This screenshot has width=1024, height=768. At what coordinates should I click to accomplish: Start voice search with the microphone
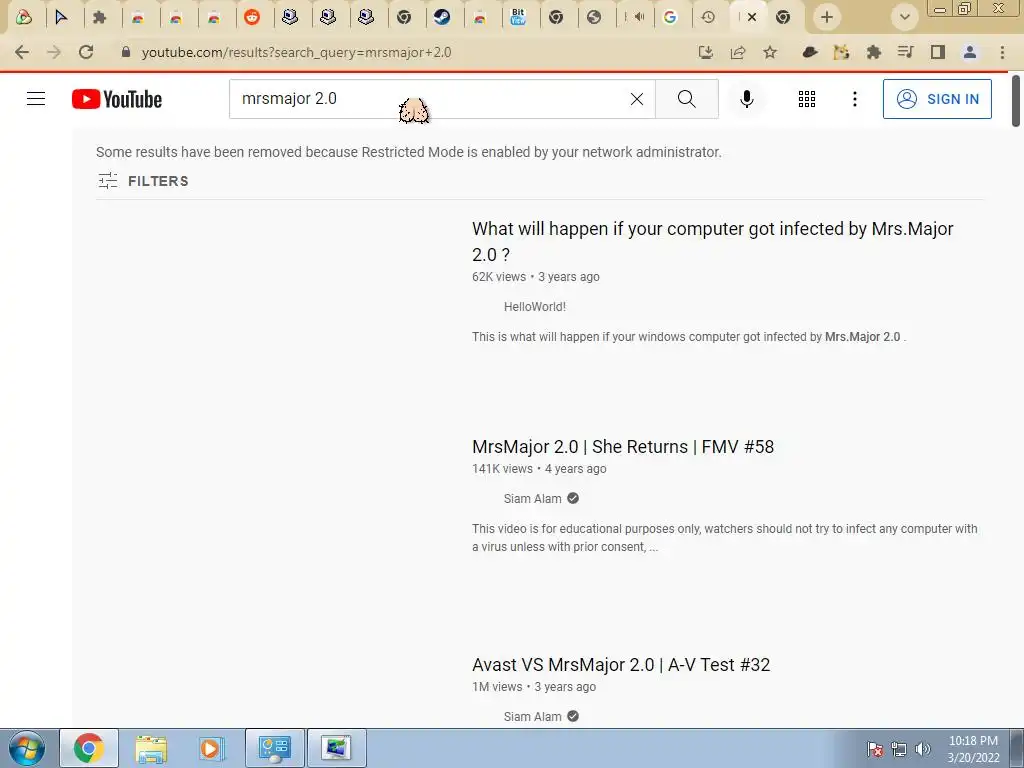point(746,99)
